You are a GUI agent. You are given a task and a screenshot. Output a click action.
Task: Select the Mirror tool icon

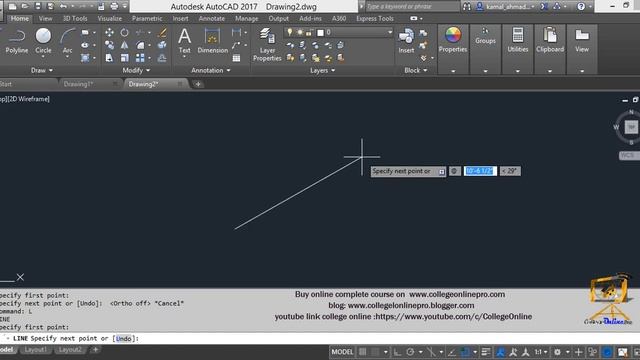[x=124, y=45]
